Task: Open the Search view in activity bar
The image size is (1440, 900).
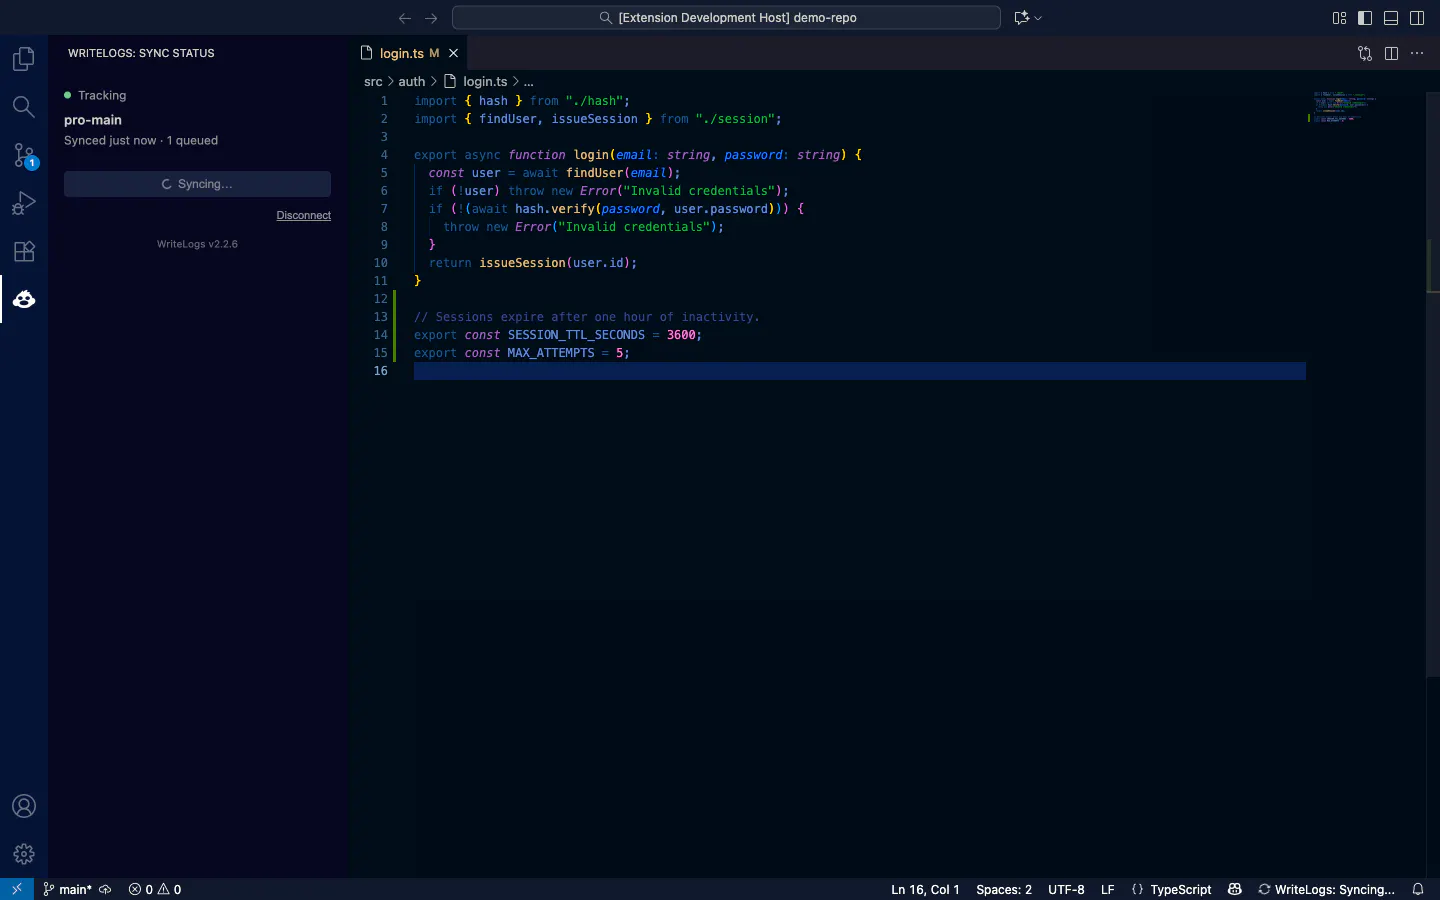Action: [24, 107]
